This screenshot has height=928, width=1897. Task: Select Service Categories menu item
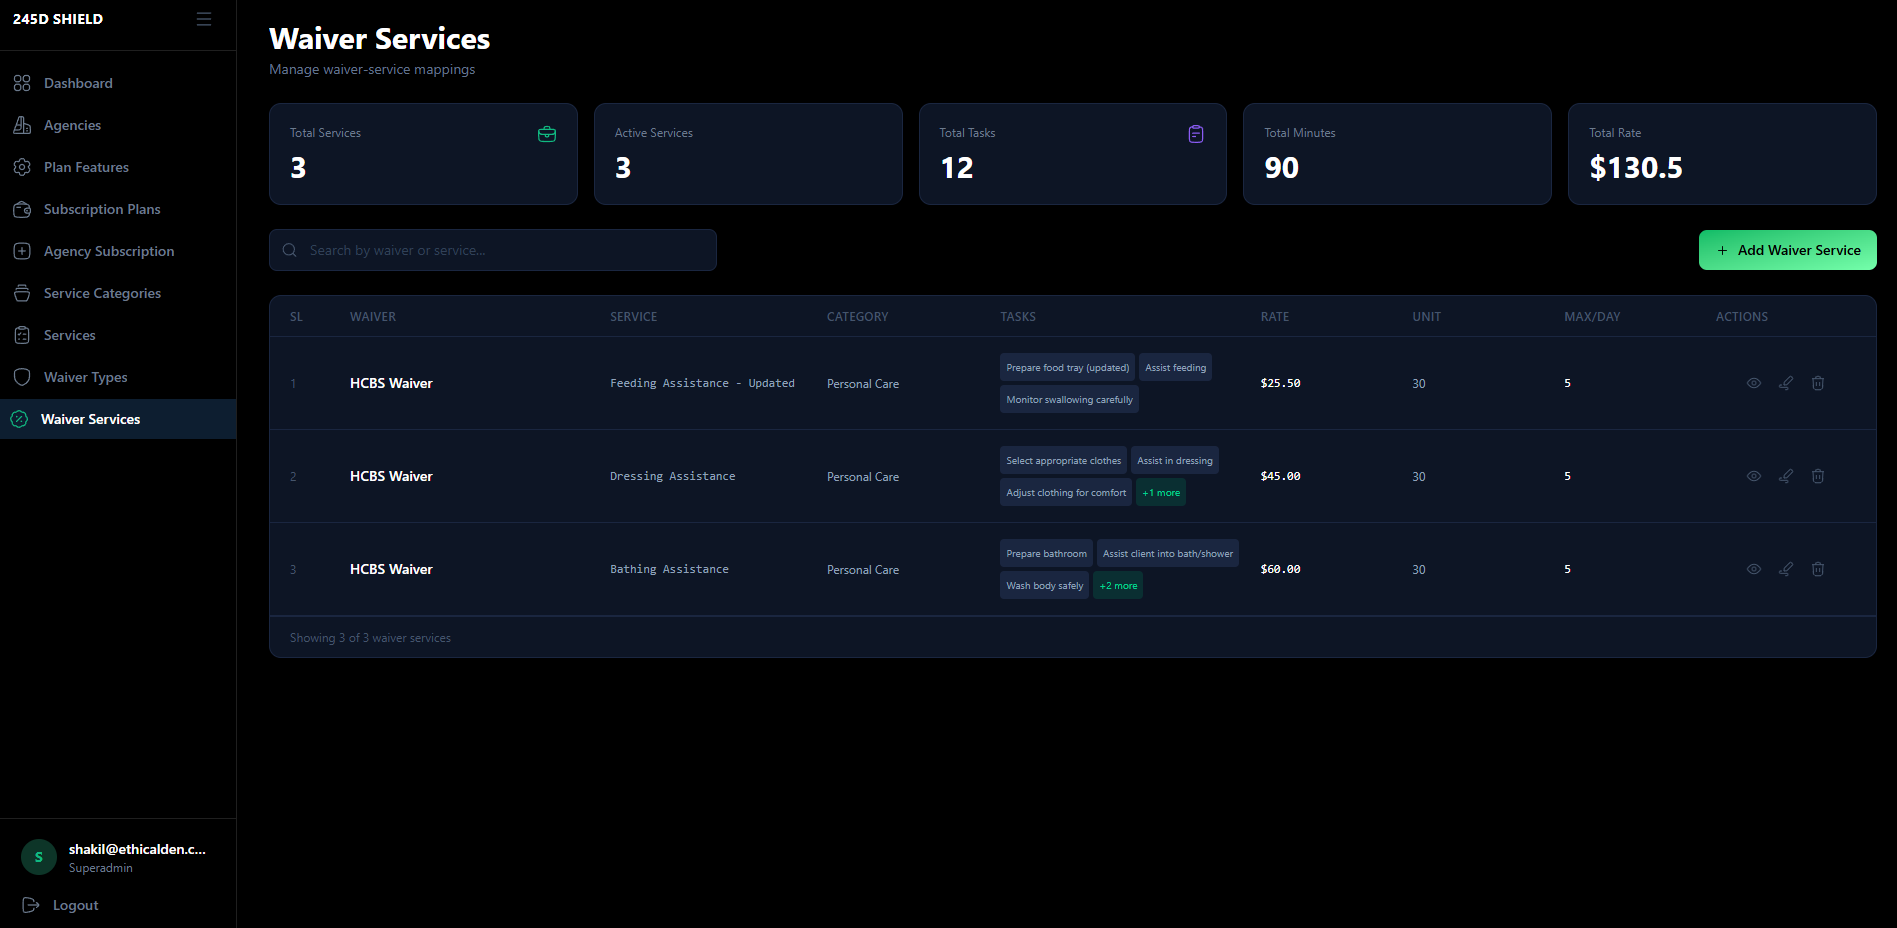pos(118,293)
